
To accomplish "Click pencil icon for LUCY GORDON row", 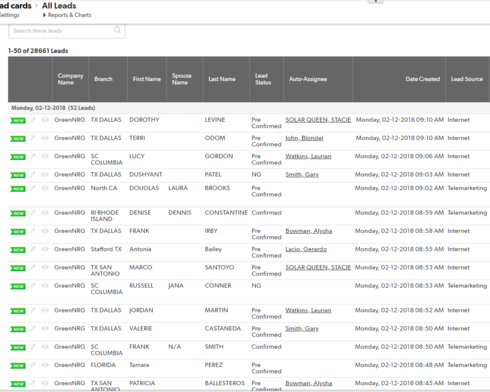I will coord(32,157).
